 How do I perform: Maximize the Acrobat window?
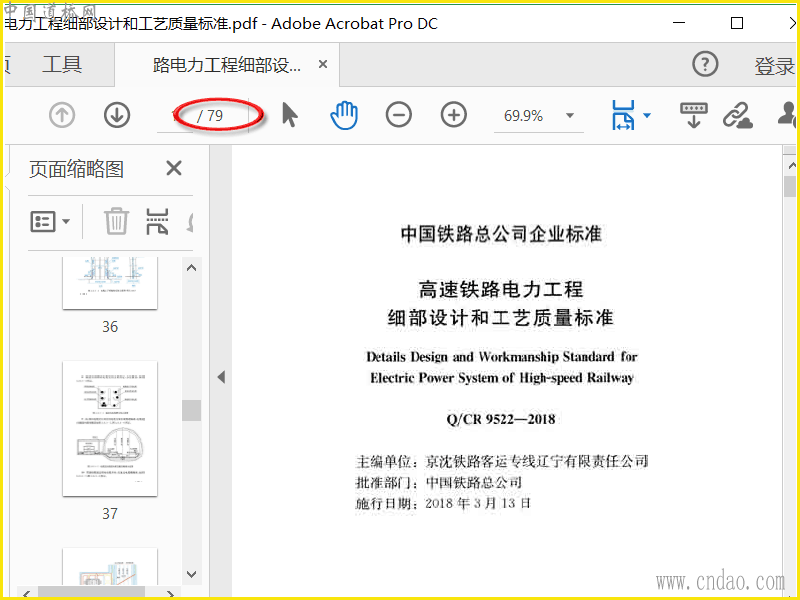pyautogui.click(x=737, y=23)
